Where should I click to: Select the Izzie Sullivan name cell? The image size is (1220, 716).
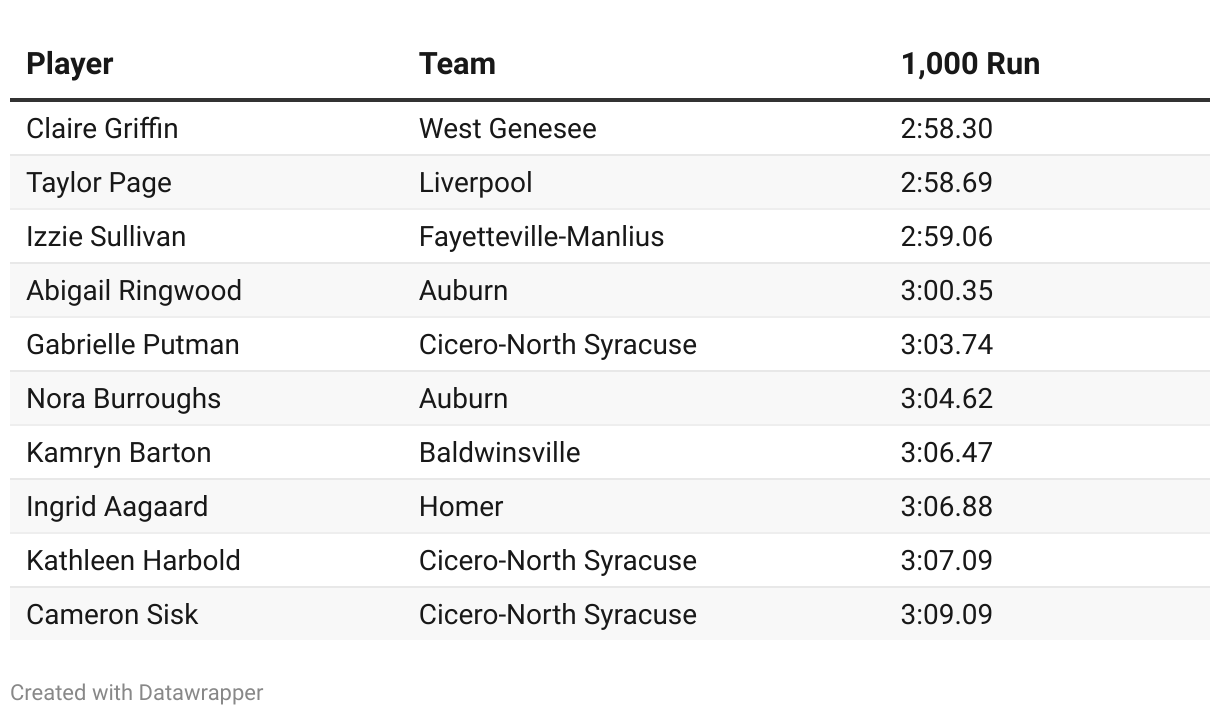[x=106, y=237]
